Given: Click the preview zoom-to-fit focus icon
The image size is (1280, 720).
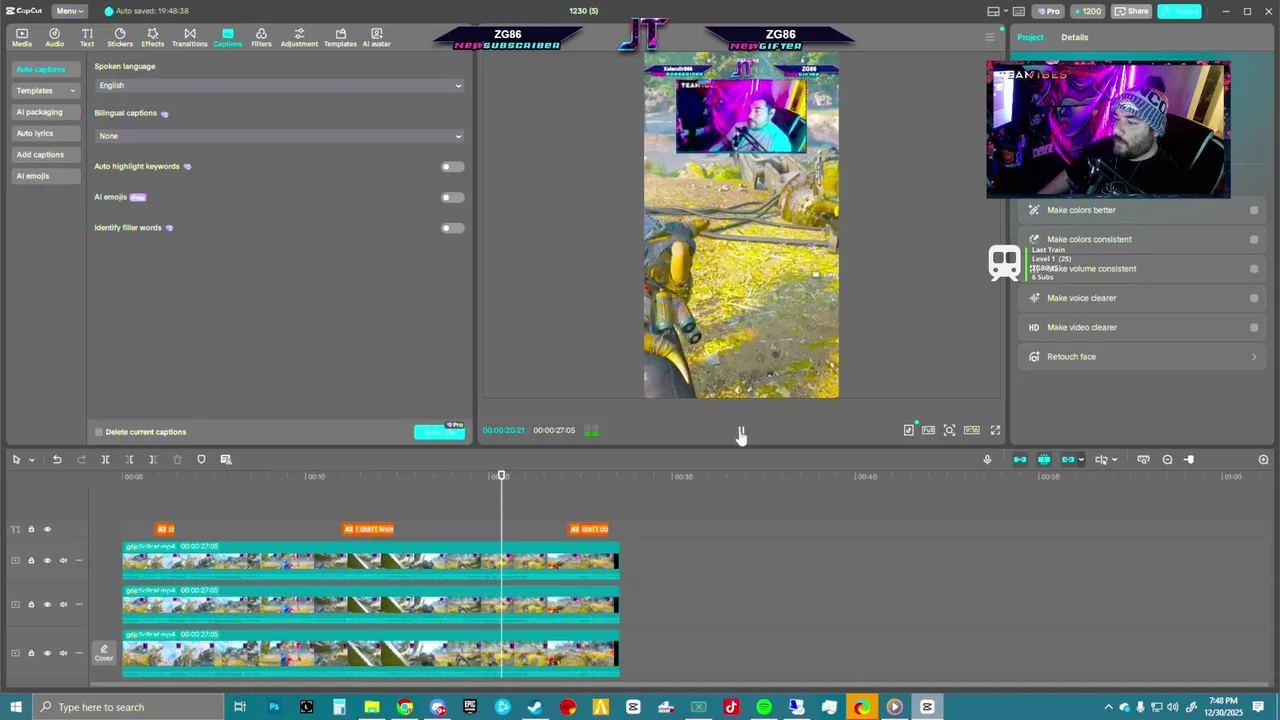Looking at the screenshot, I should [949, 430].
